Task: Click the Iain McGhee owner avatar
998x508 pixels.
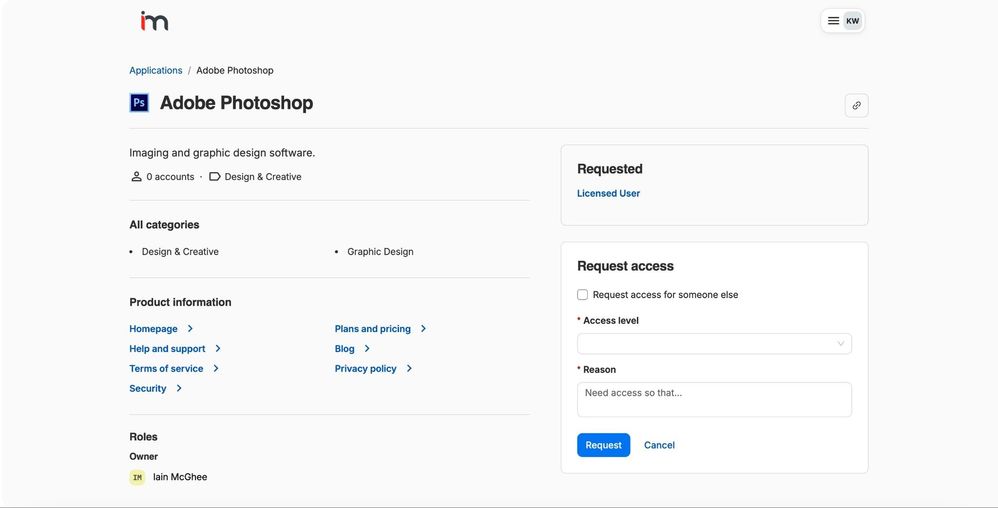Action: 138,478
